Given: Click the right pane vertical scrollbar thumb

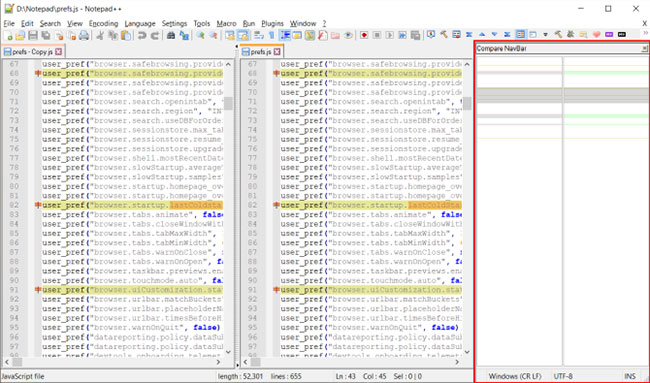Looking at the screenshot, I should 467,103.
